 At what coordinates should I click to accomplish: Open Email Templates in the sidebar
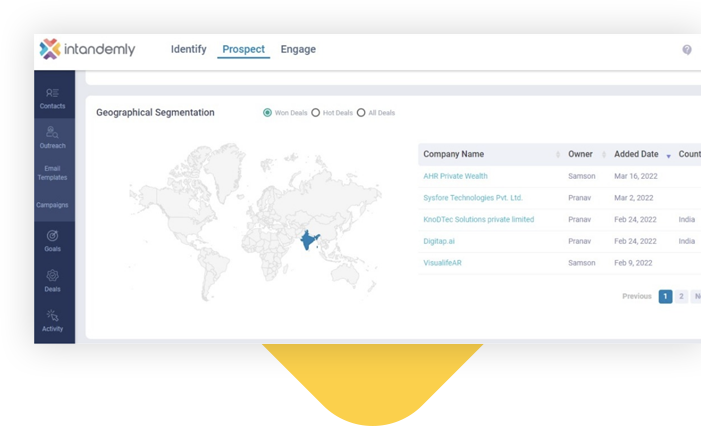click(x=52, y=173)
